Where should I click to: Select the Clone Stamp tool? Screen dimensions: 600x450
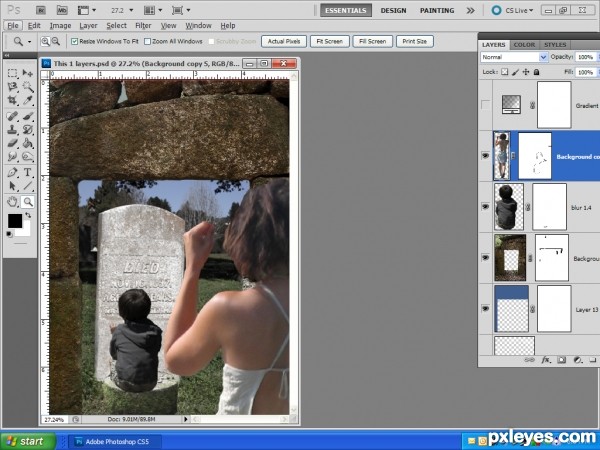[x=12, y=129]
